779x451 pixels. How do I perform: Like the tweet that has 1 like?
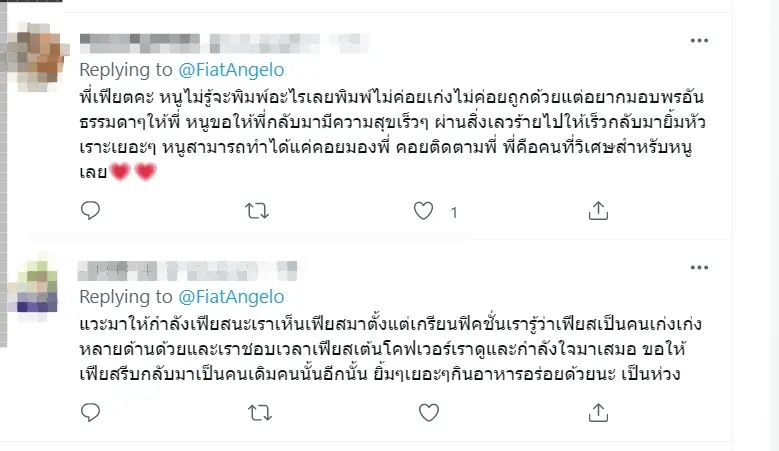tap(425, 210)
